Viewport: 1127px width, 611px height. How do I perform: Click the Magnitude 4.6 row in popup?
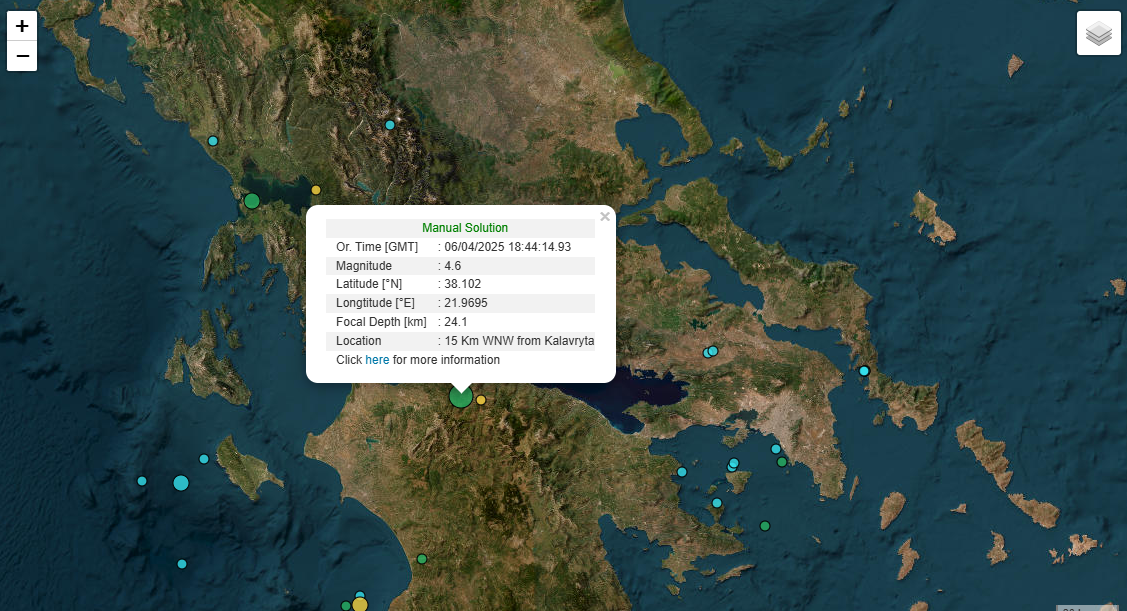click(460, 266)
